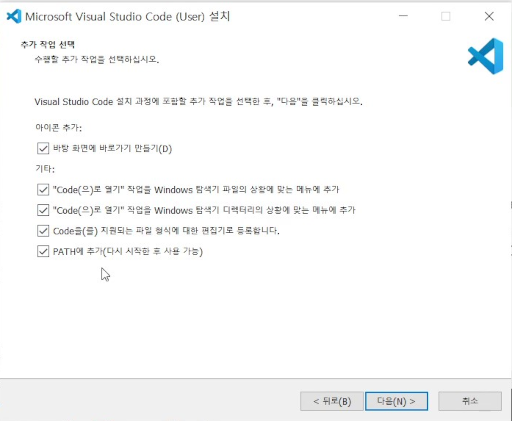Click the 다음(N) > button
The height and width of the screenshot is (421, 512).
click(x=396, y=401)
